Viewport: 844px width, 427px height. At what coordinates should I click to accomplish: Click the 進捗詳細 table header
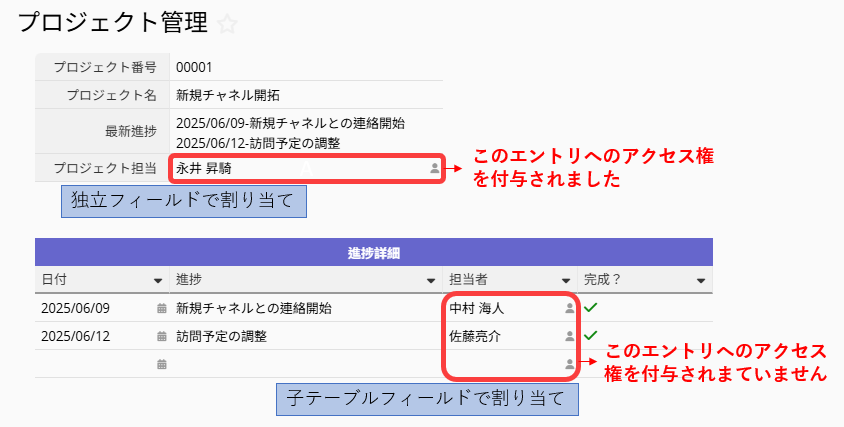[373, 252]
